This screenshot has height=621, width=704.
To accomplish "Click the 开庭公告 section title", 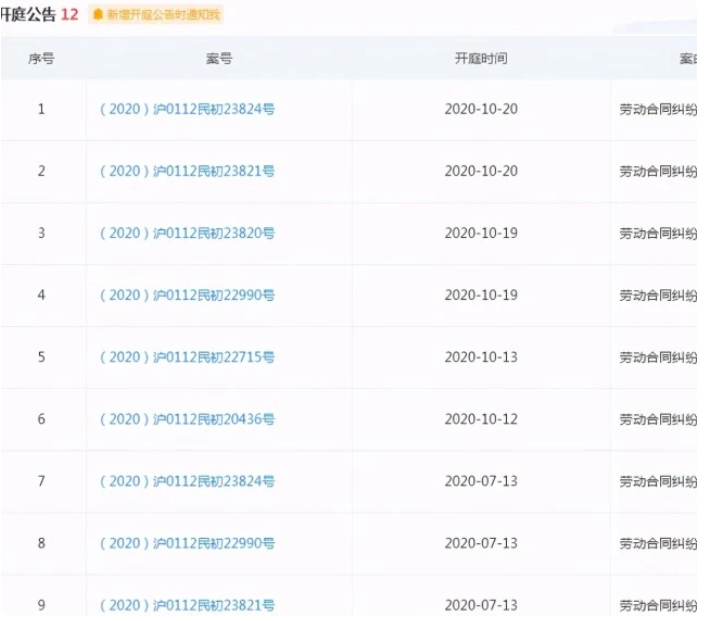I will click(28, 15).
